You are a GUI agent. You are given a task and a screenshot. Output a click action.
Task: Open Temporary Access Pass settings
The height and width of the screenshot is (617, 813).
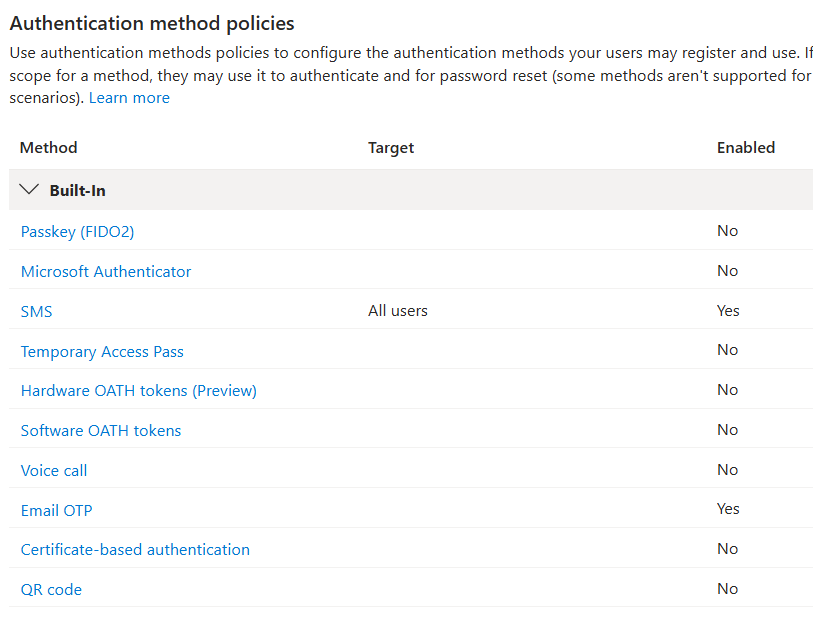click(x=102, y=351)
